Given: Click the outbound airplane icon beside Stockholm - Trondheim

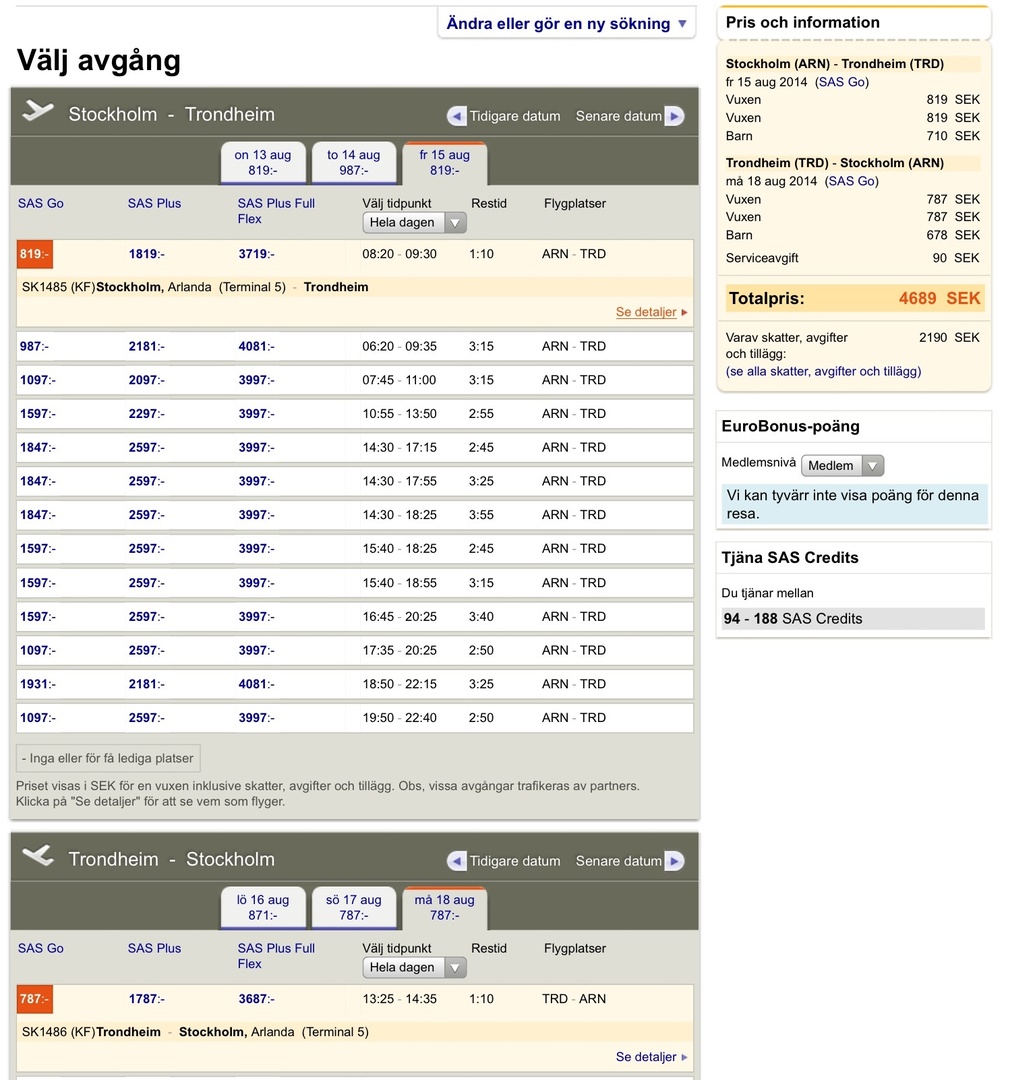Looking at the screenshot, I should [38, 112].
